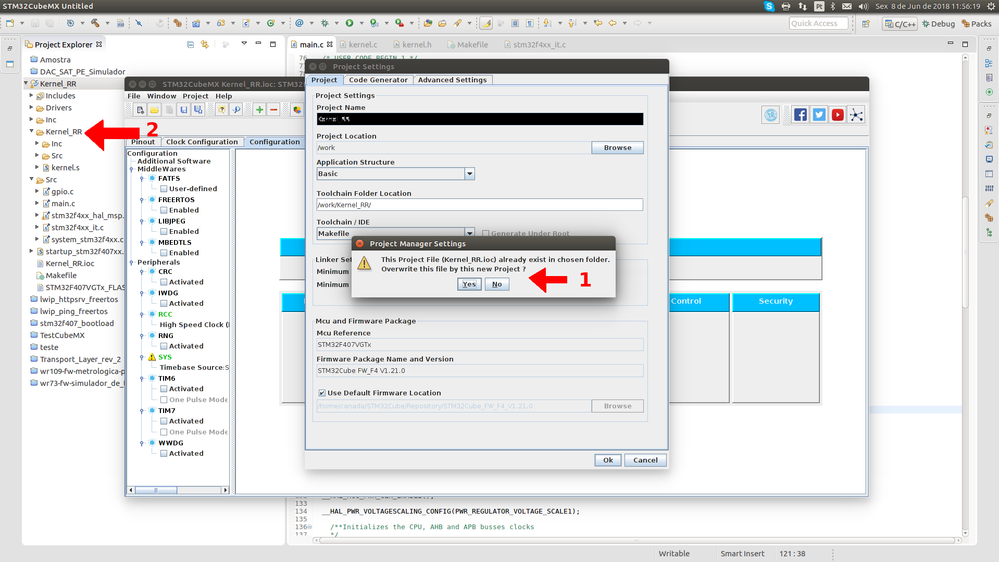999x562 pixels.
Task: Switch to Clock Configuration tab in STM32CubeMX
Action: [x=201, y=142]
